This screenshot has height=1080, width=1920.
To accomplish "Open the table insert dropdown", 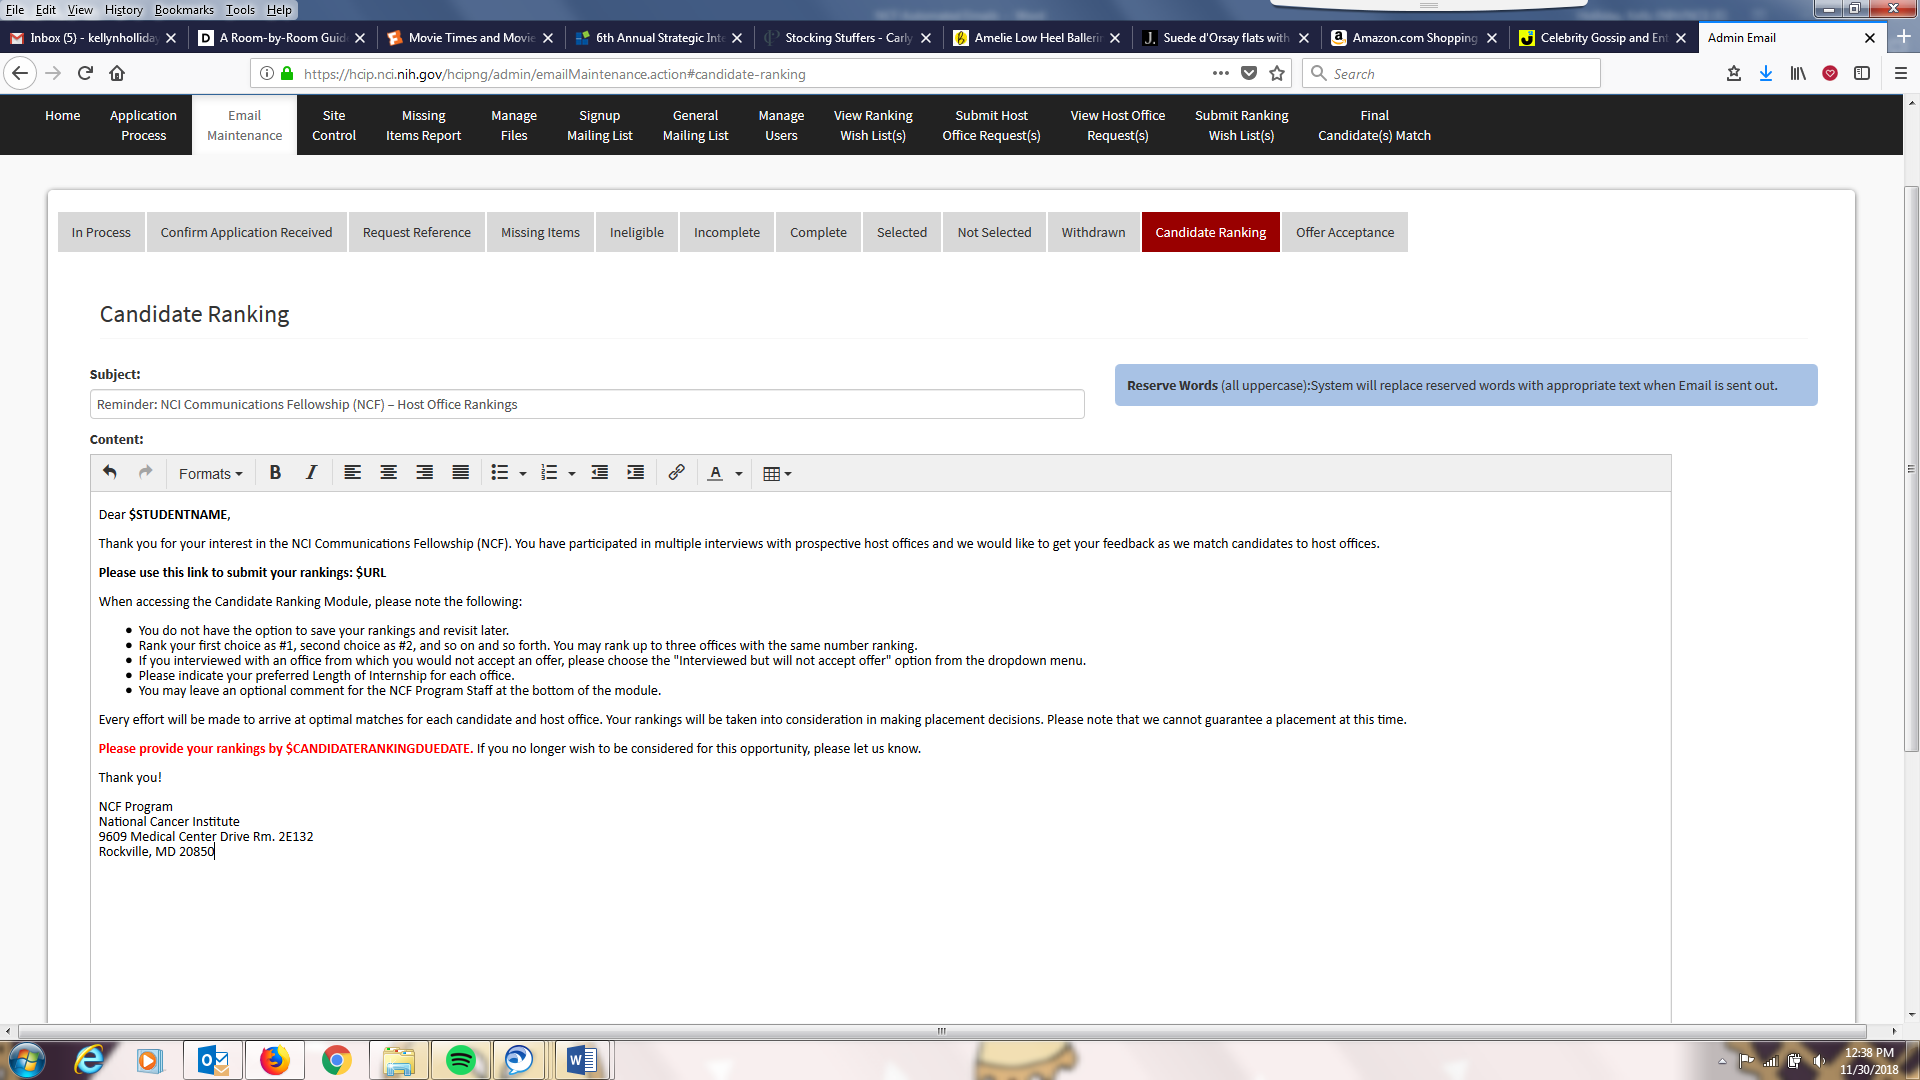I will coord(777,474).
